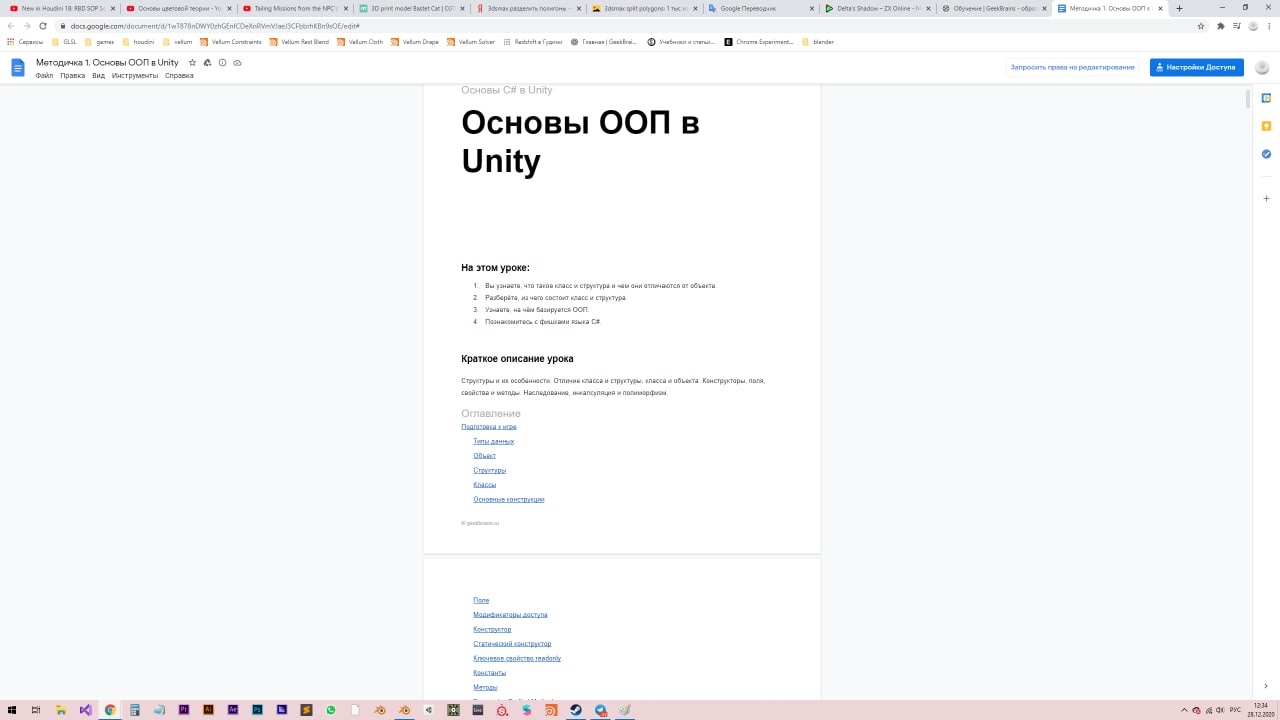Screen dimensions: 1280x720
Task: Click the Оглавление heading text
Action: (x=491, y=413)
